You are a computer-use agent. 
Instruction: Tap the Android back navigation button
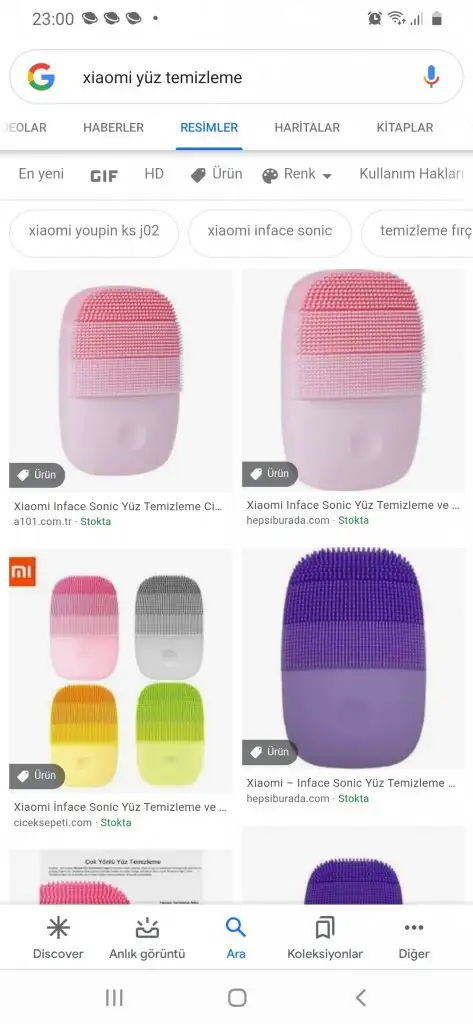tap(360, 997)
